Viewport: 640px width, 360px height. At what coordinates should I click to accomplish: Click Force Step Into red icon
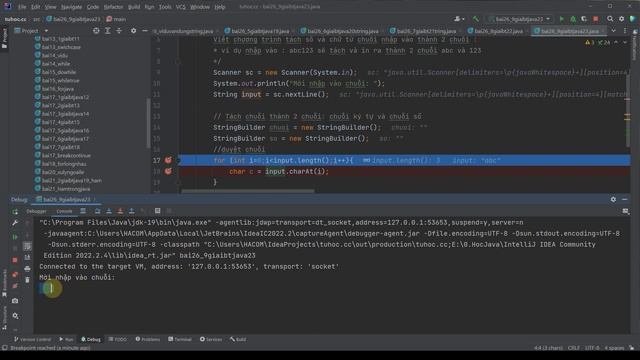pyautogui.click(x=120, y=211)
